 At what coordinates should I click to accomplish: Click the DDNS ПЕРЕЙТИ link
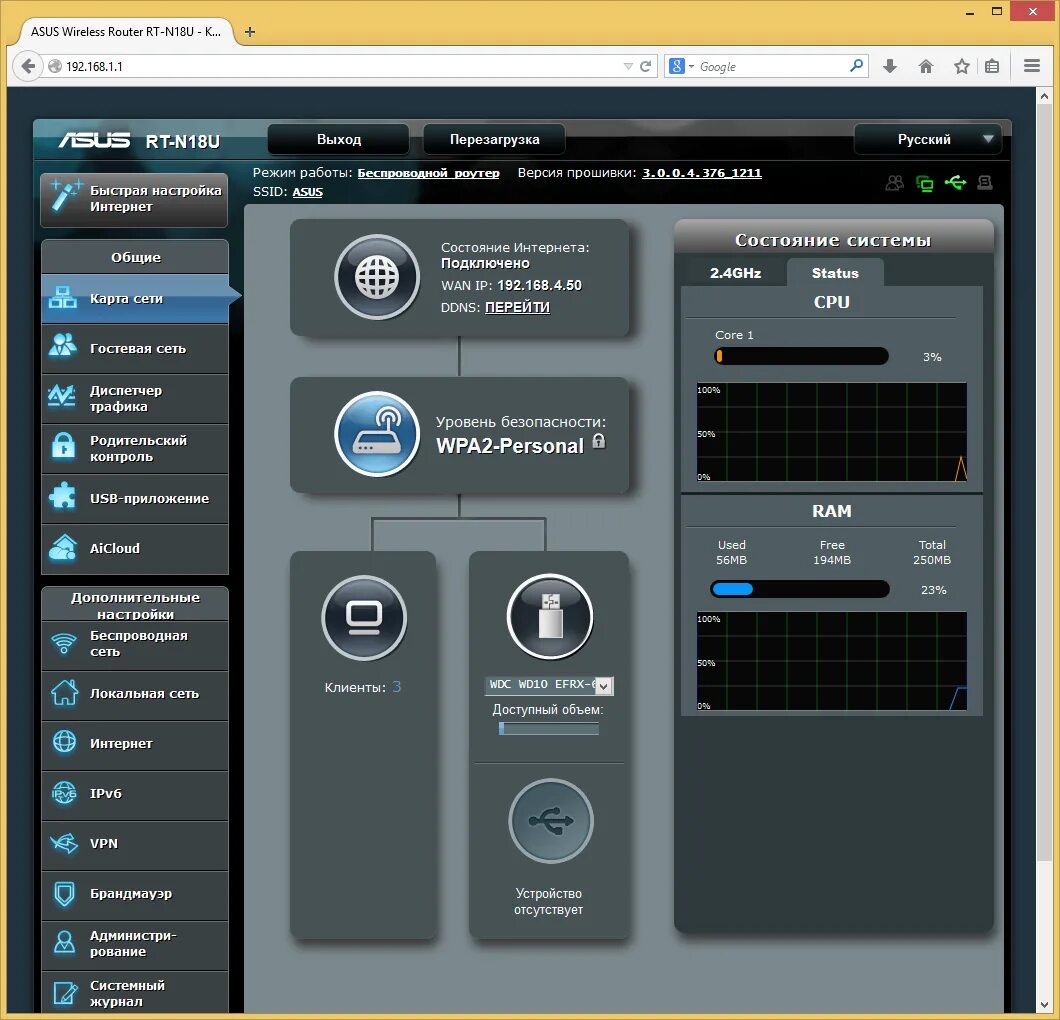pos(517,307)
